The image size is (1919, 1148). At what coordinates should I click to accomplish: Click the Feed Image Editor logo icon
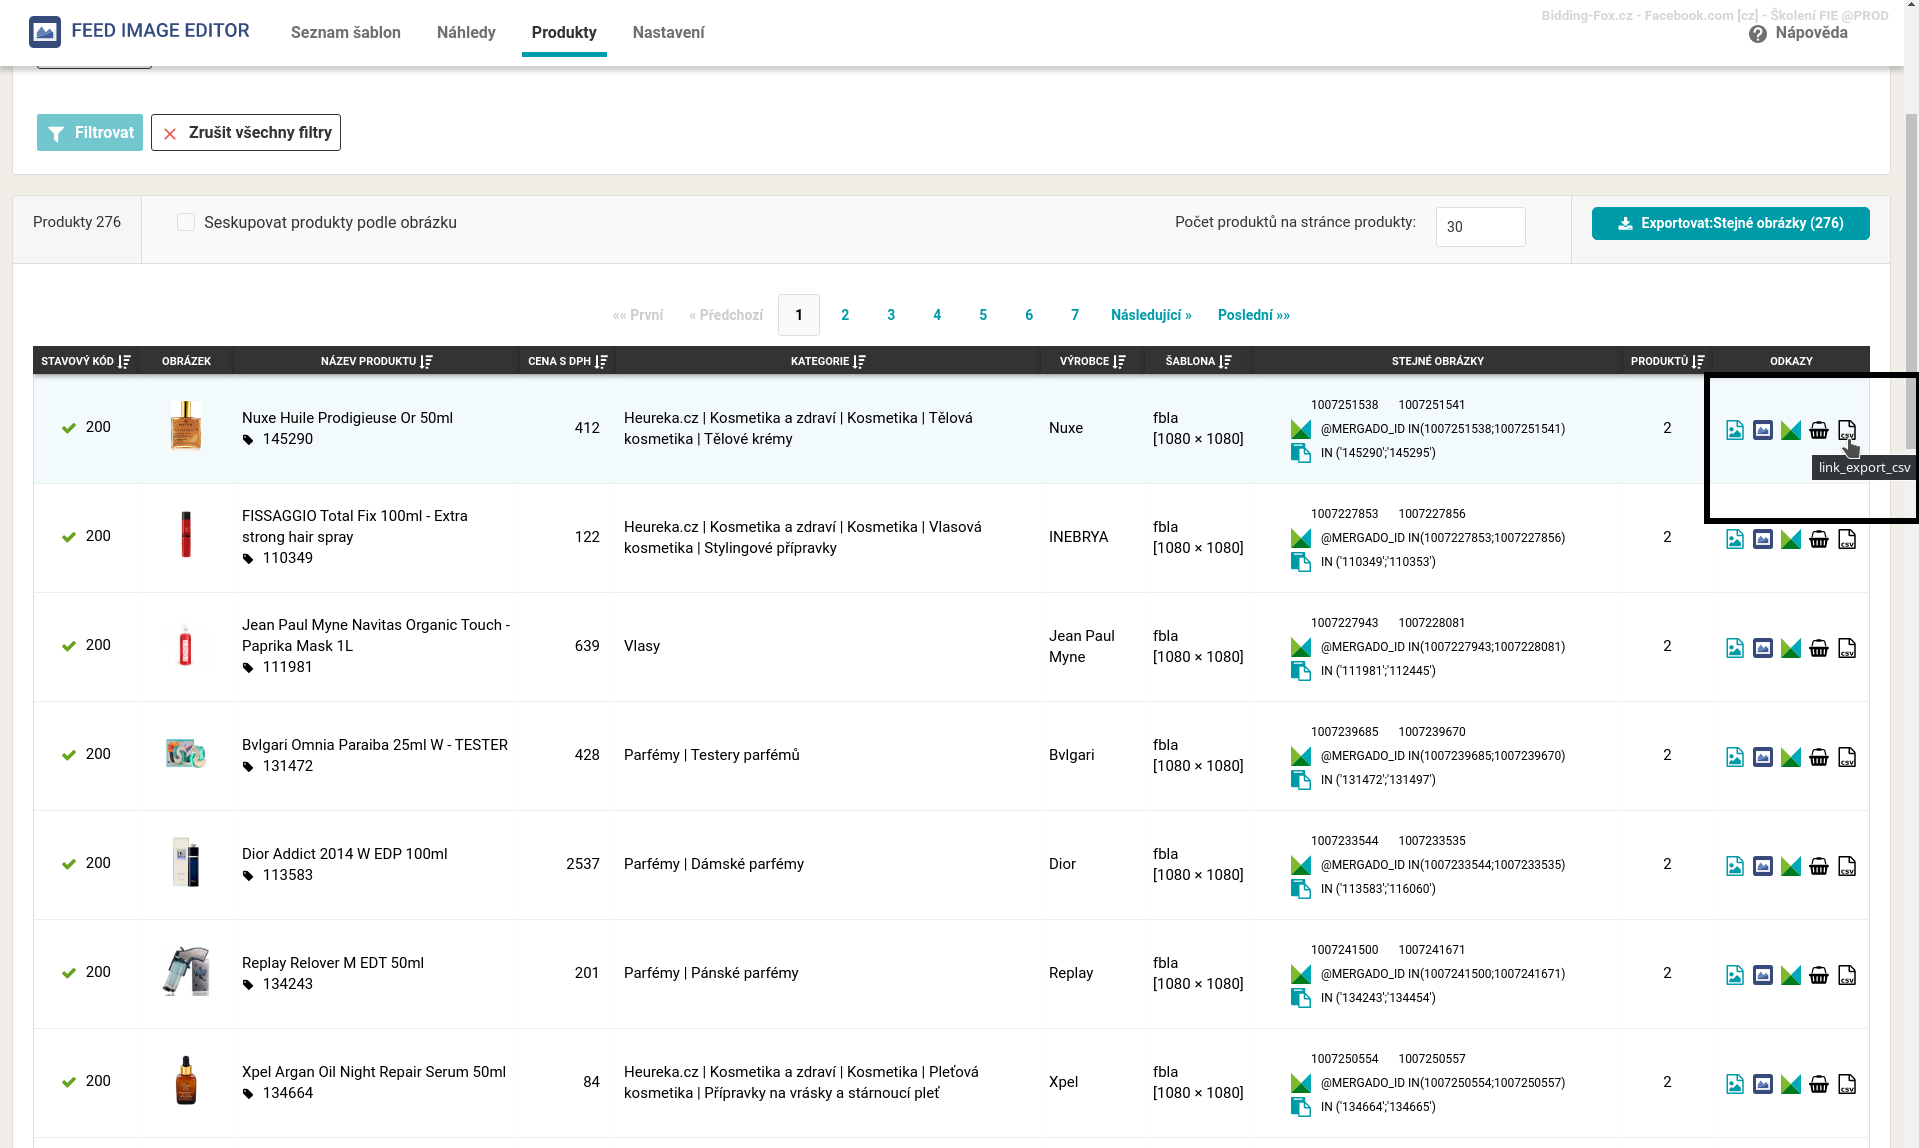tap(45, 32)
